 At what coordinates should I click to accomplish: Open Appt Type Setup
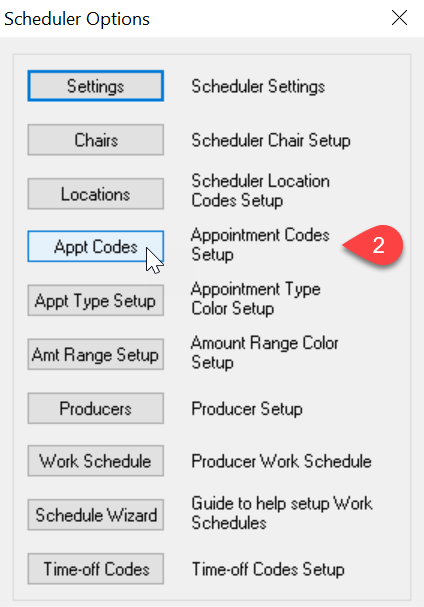coord(96,301)
